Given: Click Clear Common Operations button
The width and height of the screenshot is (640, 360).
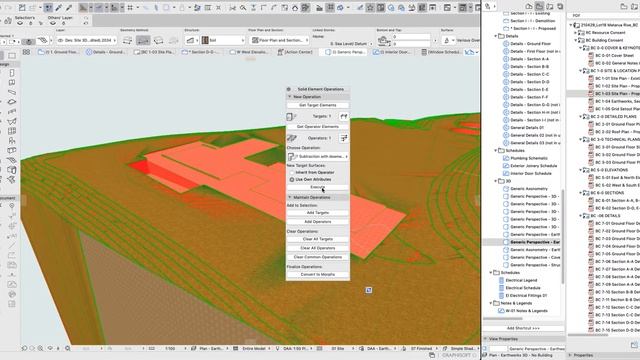Looking at the screenshot, I should tap(318, 257).
